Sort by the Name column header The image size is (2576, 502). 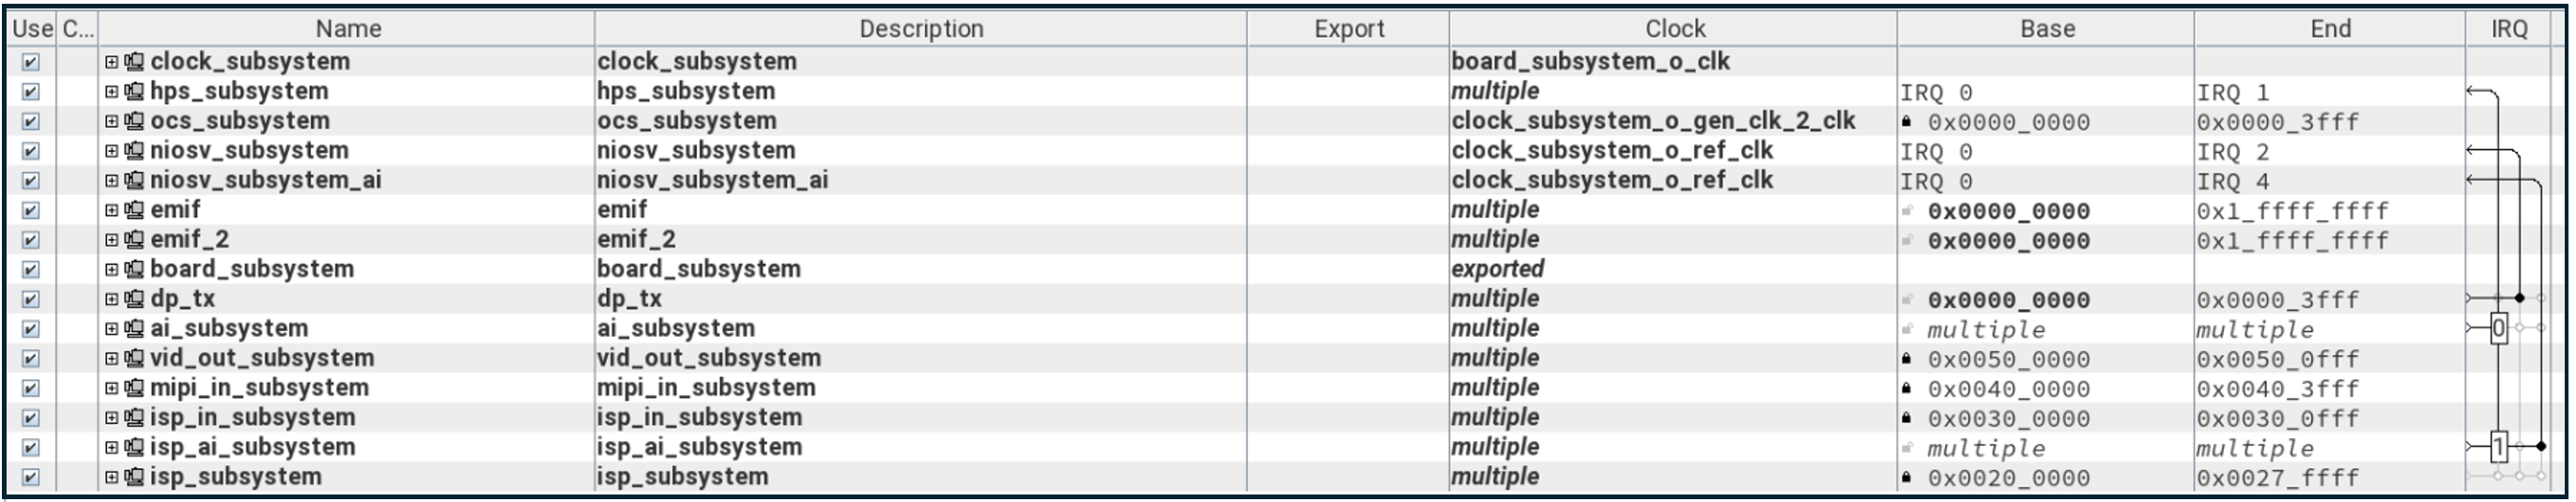[347, 29]
